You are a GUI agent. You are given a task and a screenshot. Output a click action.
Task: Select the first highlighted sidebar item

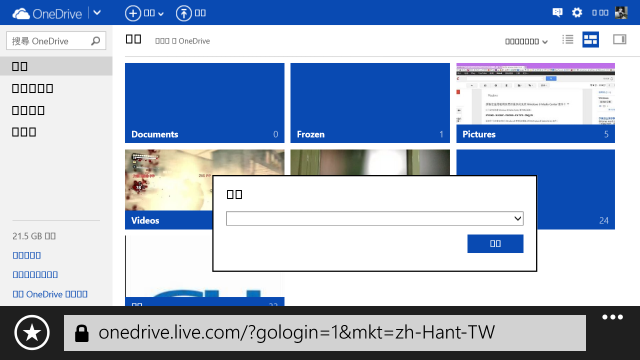pyautogui.click(x=56, y=66)
